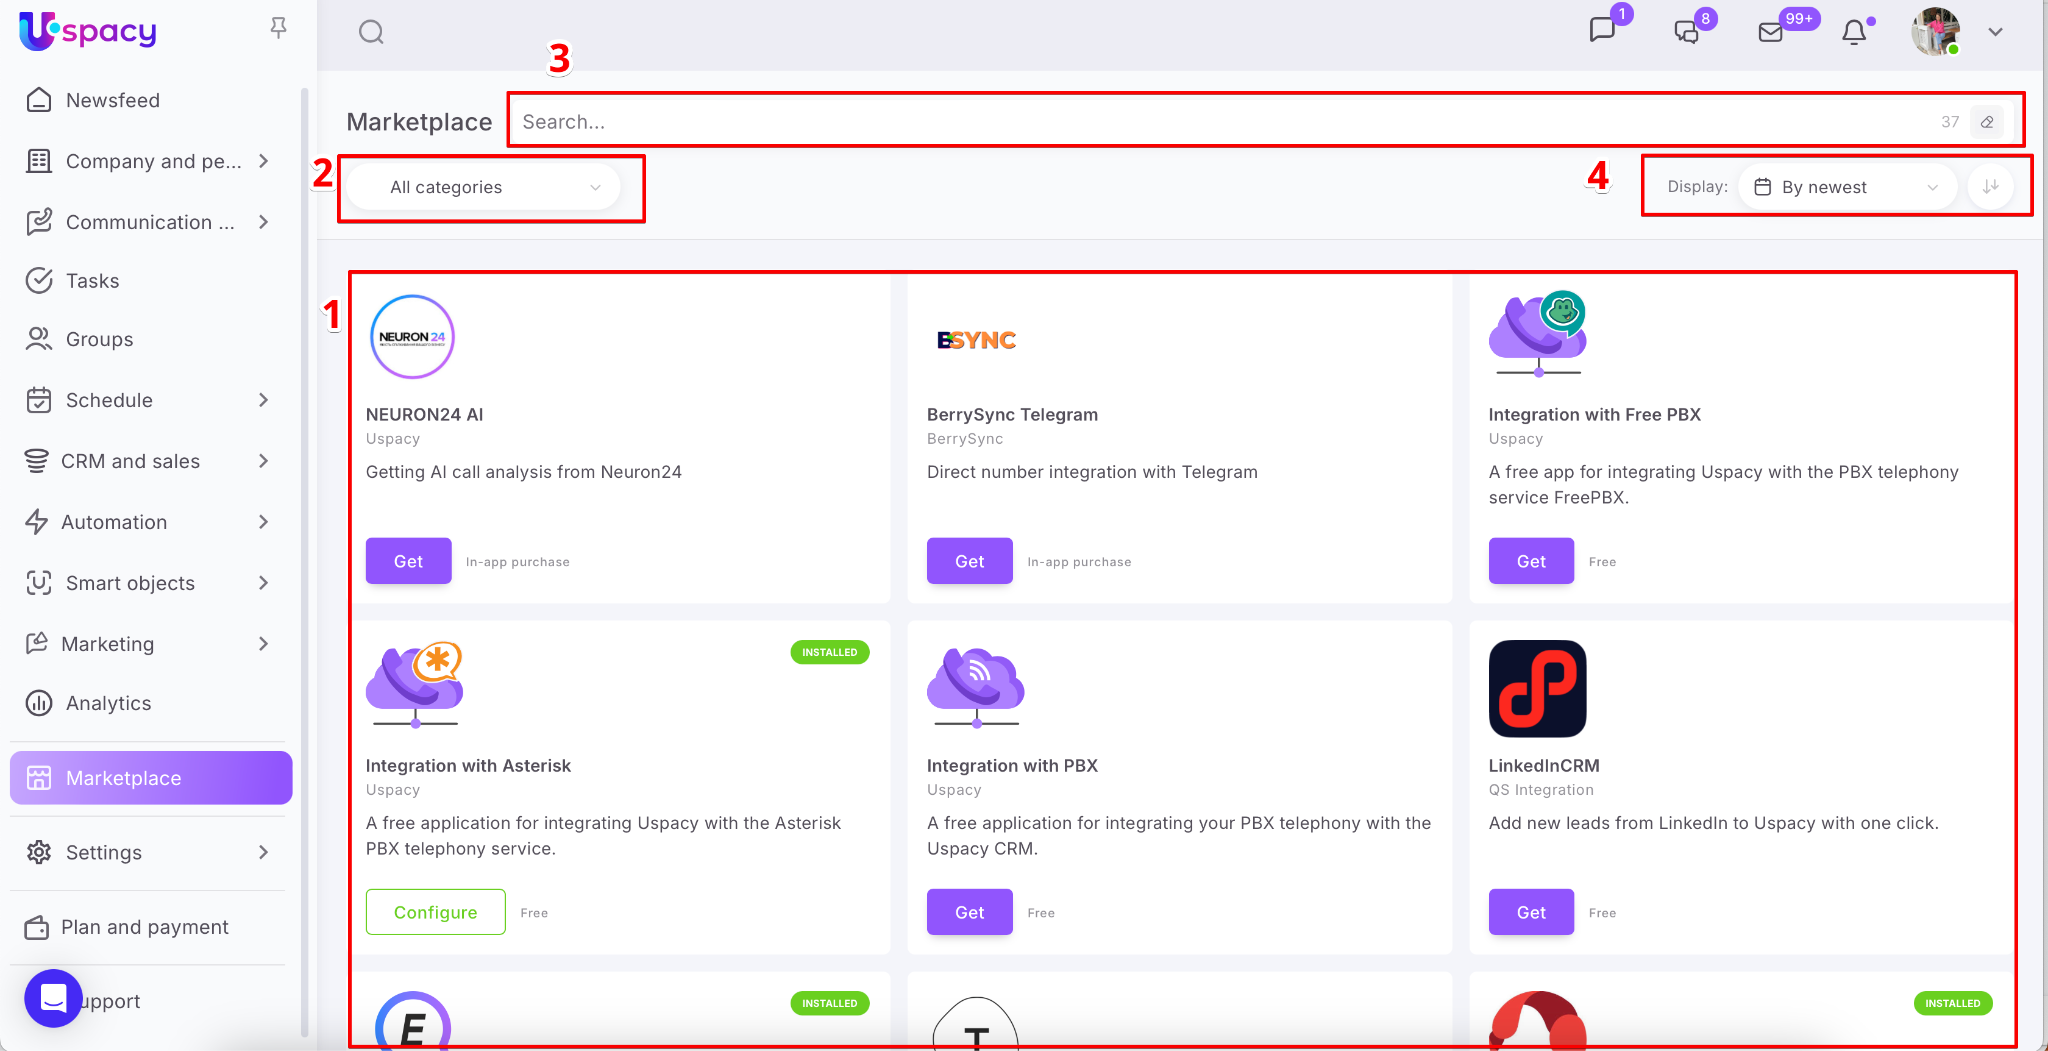Viewport: 2048px width, 1051px height.
Task: Click the eraser clear-search icon
Action: click(1987, 122)
